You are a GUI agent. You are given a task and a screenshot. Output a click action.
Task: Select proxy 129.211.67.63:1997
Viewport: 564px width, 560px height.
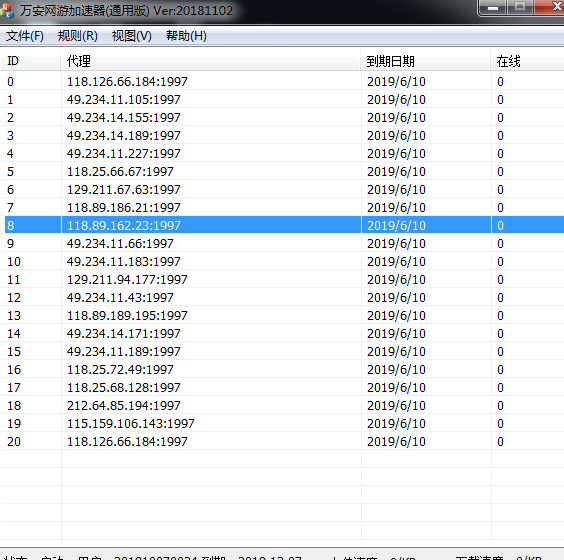click(282, 190)
